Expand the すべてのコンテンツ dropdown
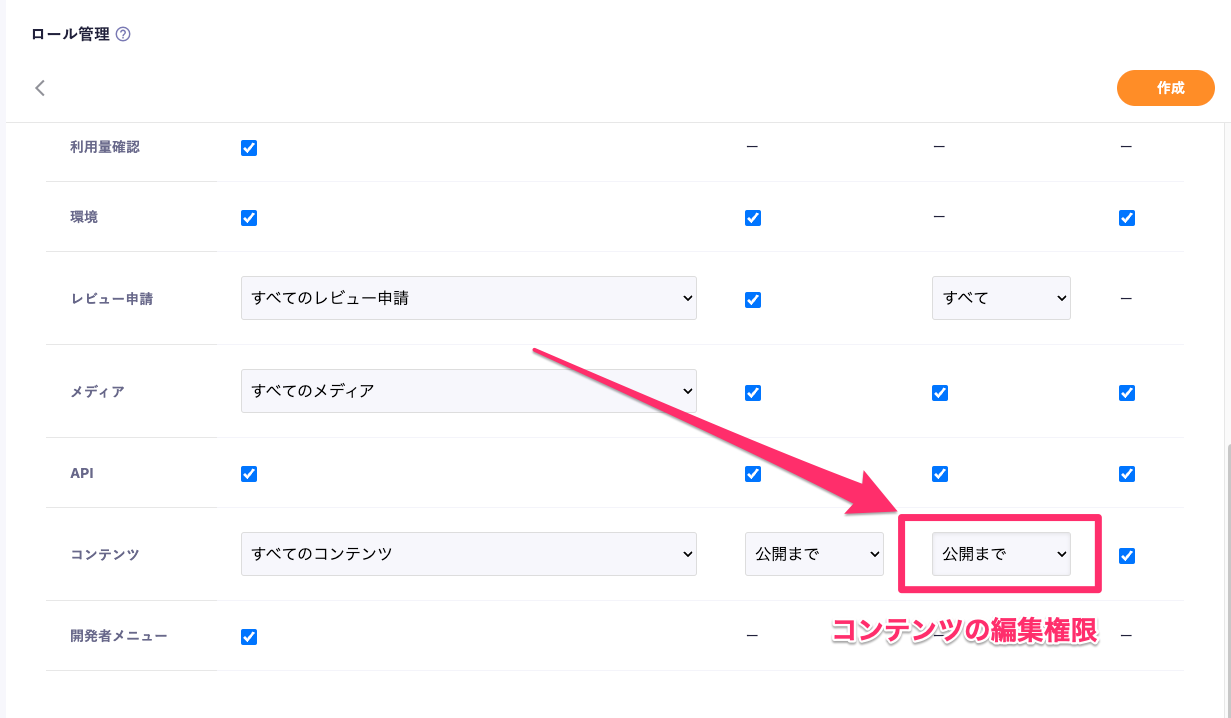 pyautogui.click(x=469, y=554)
